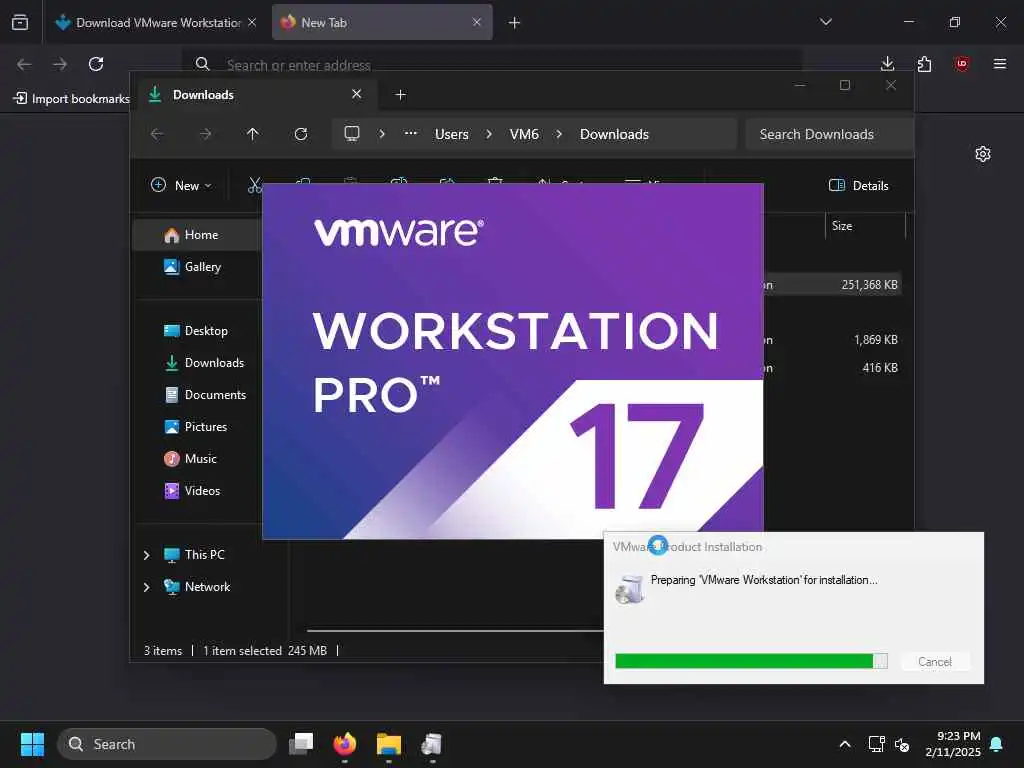Toggle the Details pane in Explorer
This screenshot has height=768, width=1024.
click(x=859, y=185)
